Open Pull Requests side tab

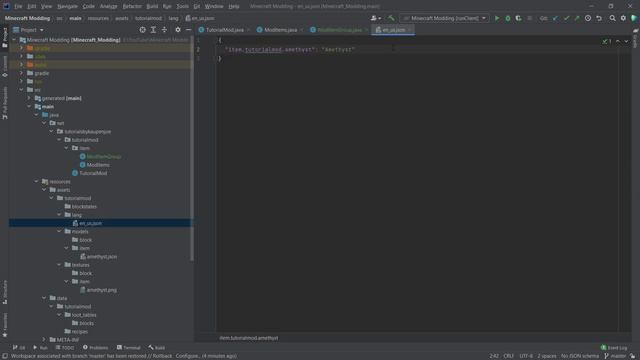click(x=4, y=103)
